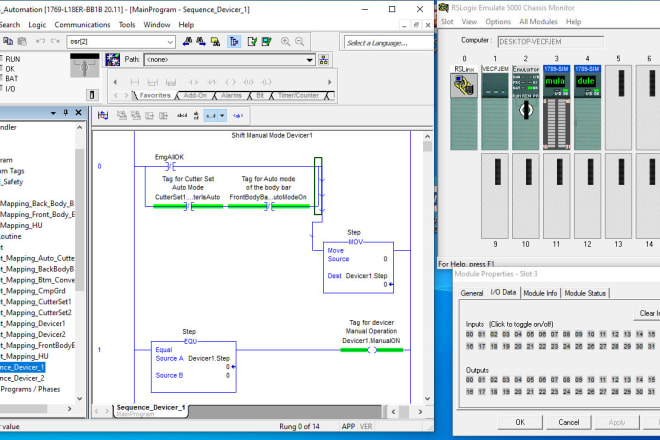The width and height of the screenshot is (660, 440).
Task: Click the Zoom In magnifier icon
Action: [x=285, y=41]
